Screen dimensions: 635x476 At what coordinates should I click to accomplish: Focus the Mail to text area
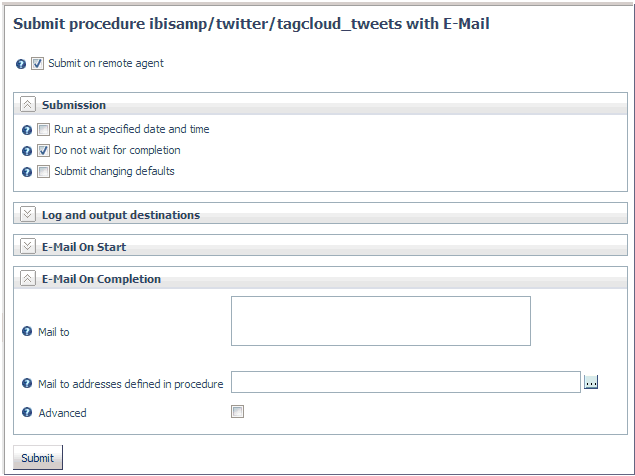point(381,321)
